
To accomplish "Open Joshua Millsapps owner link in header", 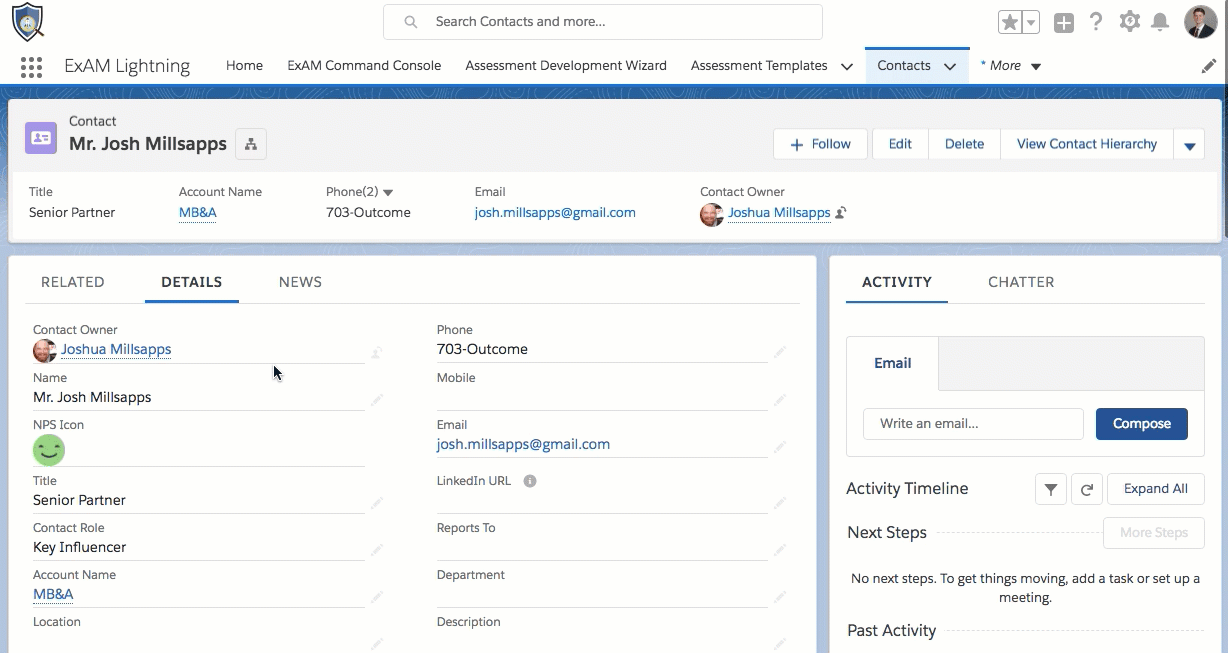I will 779,212.
